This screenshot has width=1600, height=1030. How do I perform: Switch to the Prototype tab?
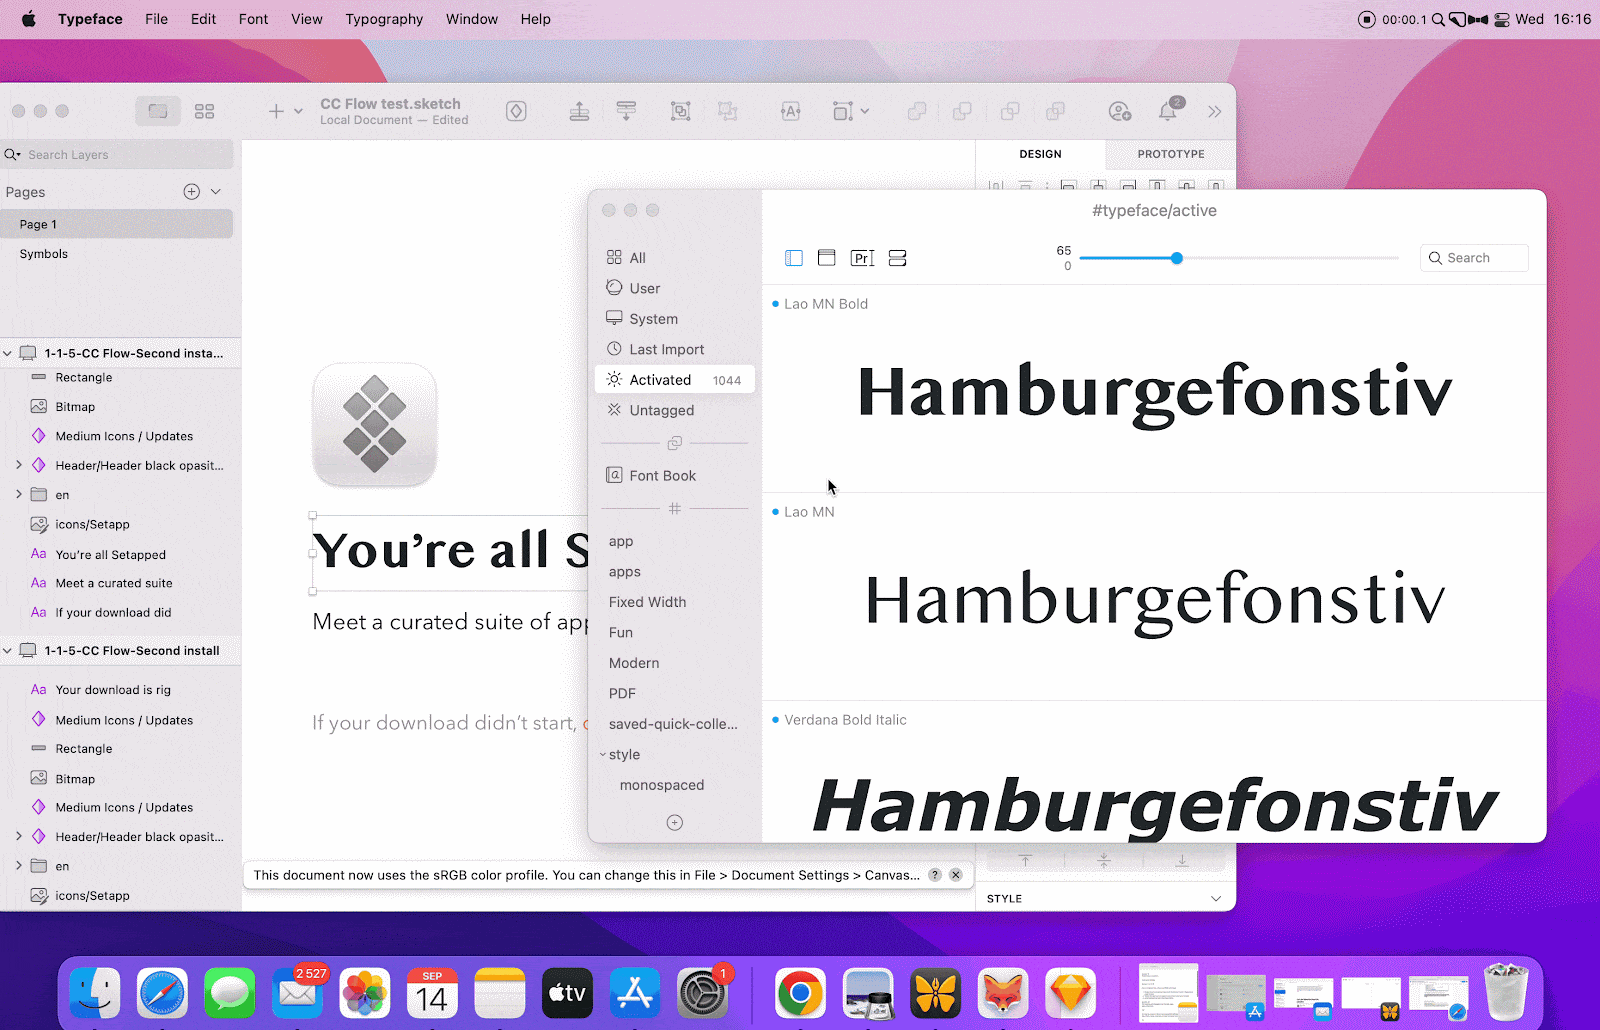1171,154
